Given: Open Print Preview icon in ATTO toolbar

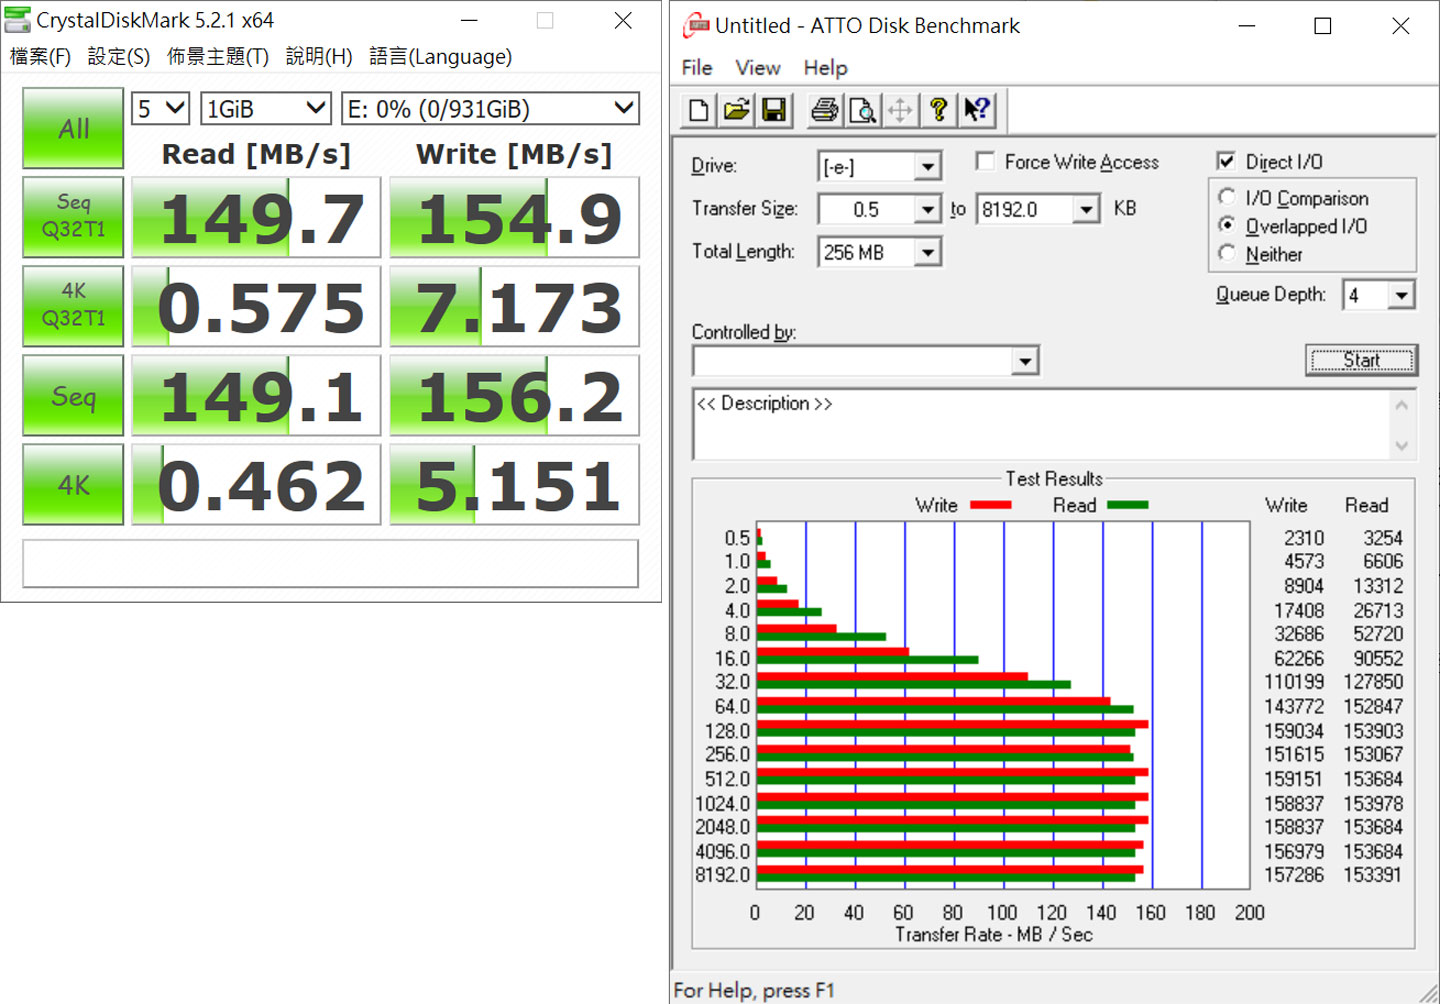Looking at the screenshot, I should pos(862,110).
